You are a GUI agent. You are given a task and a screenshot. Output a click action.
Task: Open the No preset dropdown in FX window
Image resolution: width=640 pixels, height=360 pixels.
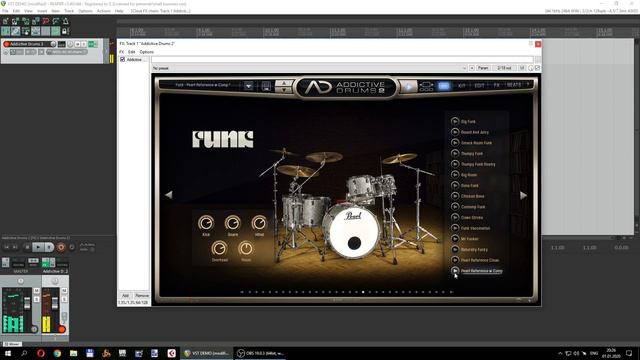(309, 68)
